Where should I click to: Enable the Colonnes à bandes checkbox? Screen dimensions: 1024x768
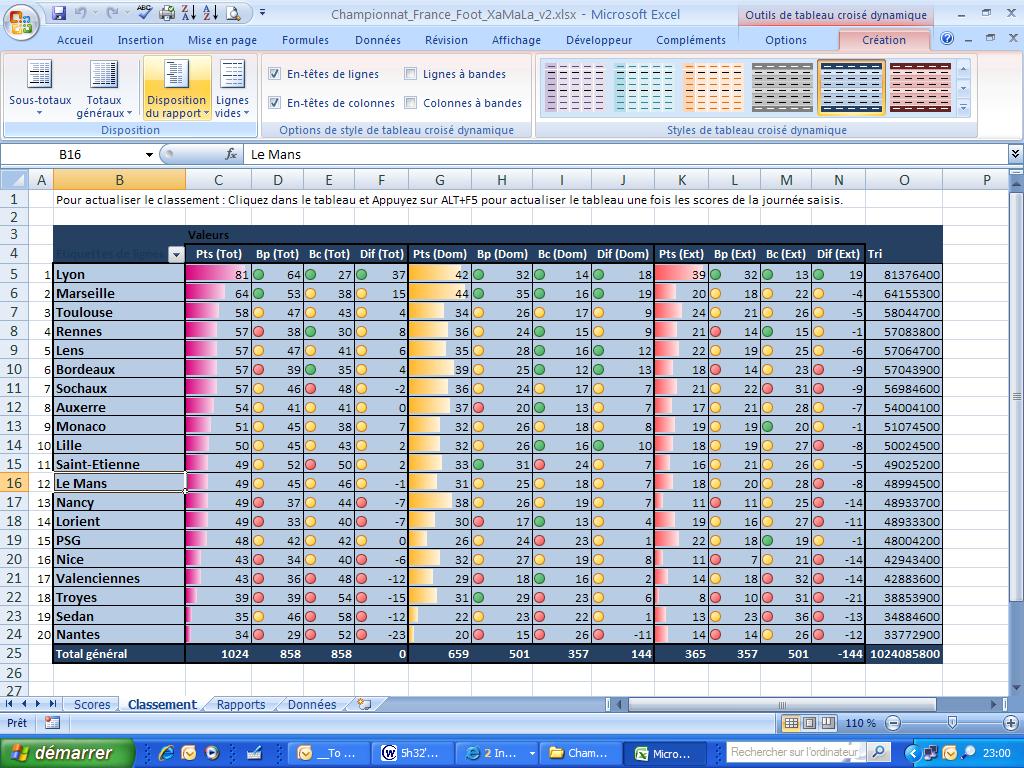(411, 103)
